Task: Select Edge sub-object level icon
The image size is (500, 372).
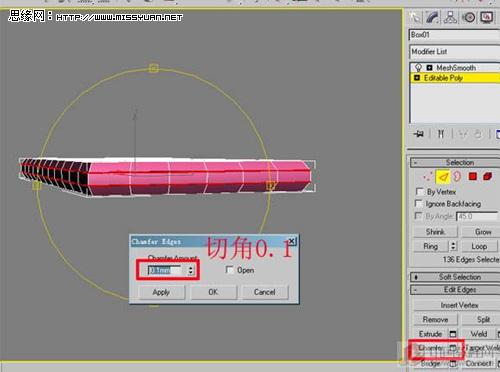Action: tap(443, 176)
